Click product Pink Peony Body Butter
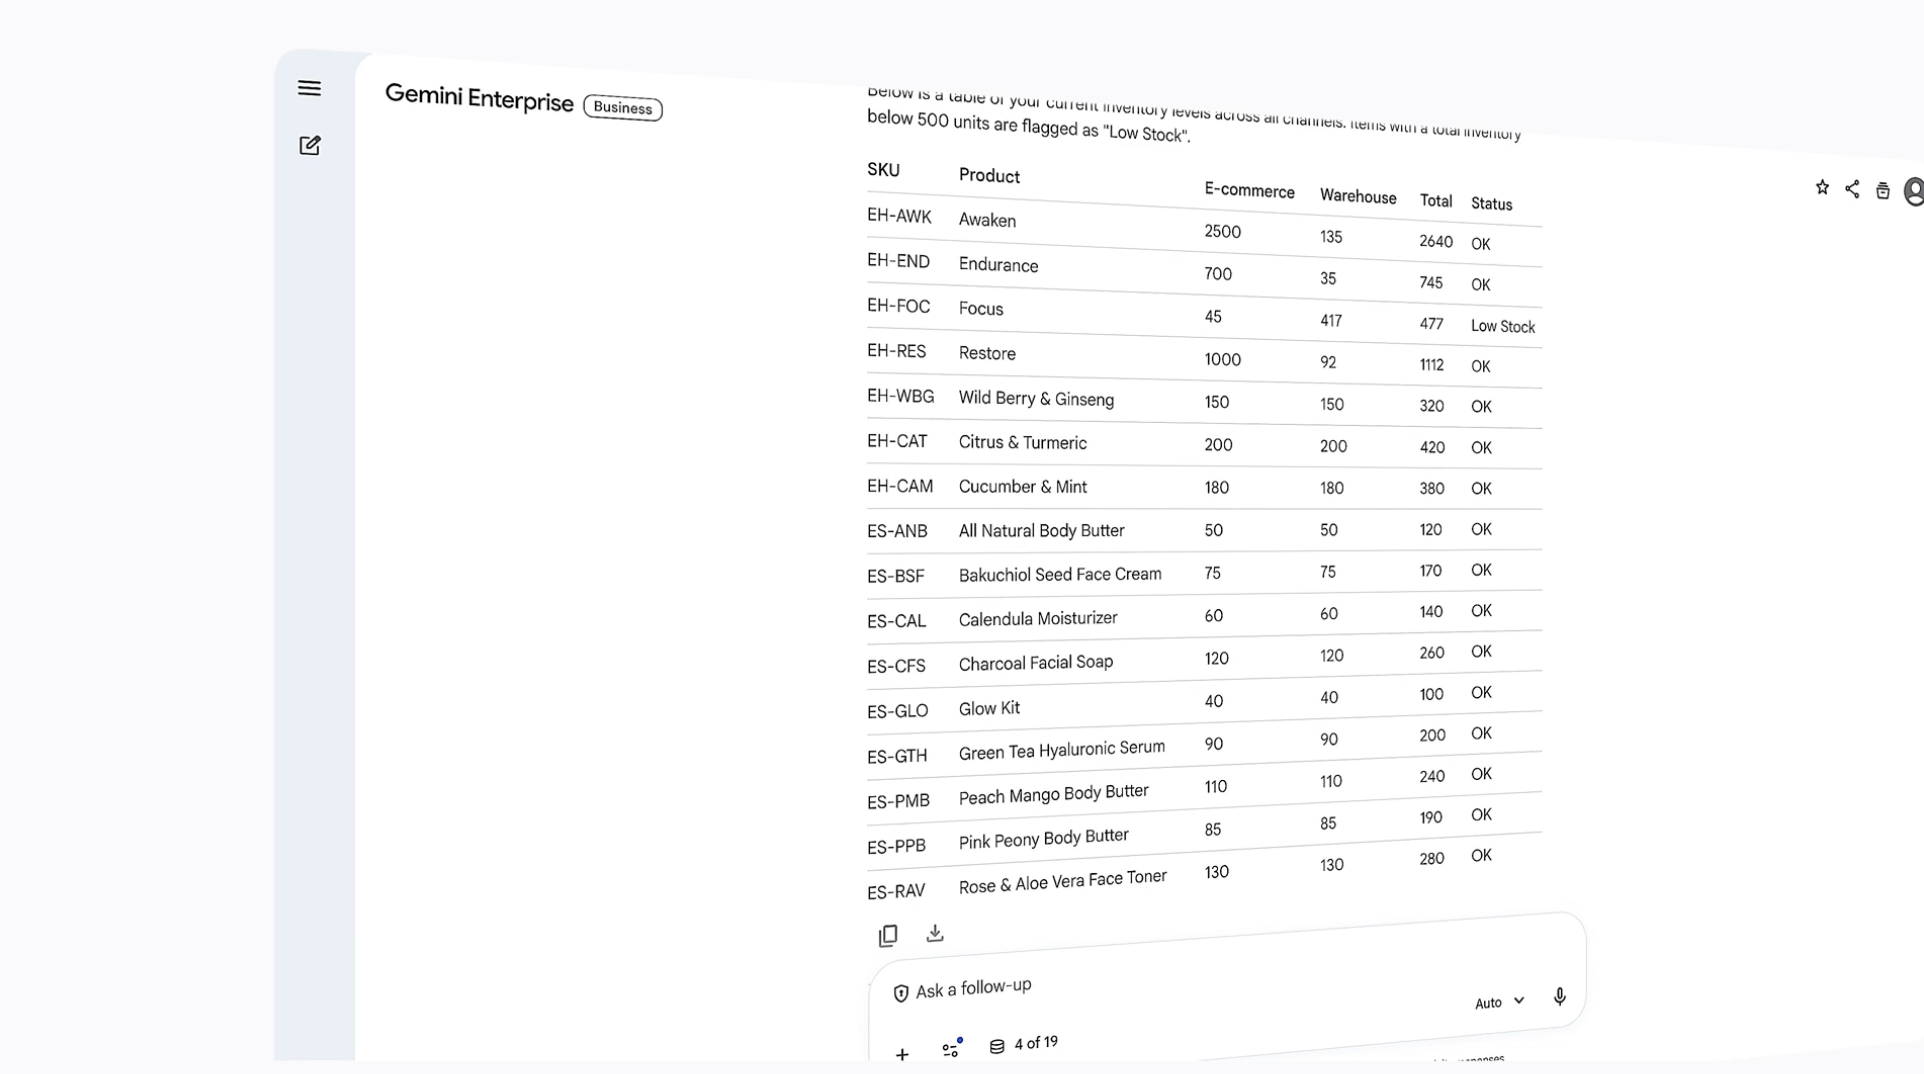Image resolution: width=1924 pixels, height=1074 pixels. (x=1043, y=839)
